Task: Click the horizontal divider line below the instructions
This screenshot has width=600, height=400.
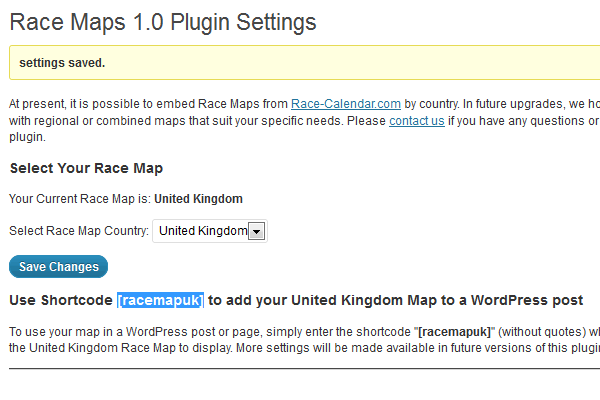Action: 305,369
